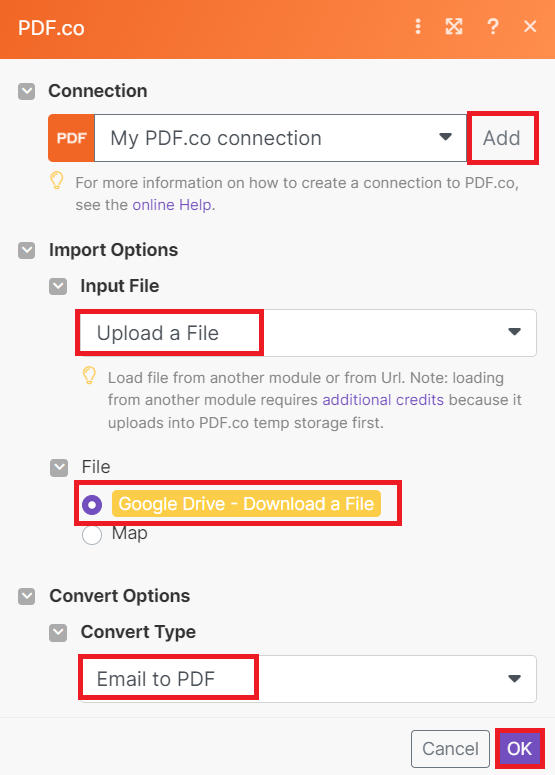Click the fullscreen expand icon in header
555x775 pixels.
click(x=454, y=27)
